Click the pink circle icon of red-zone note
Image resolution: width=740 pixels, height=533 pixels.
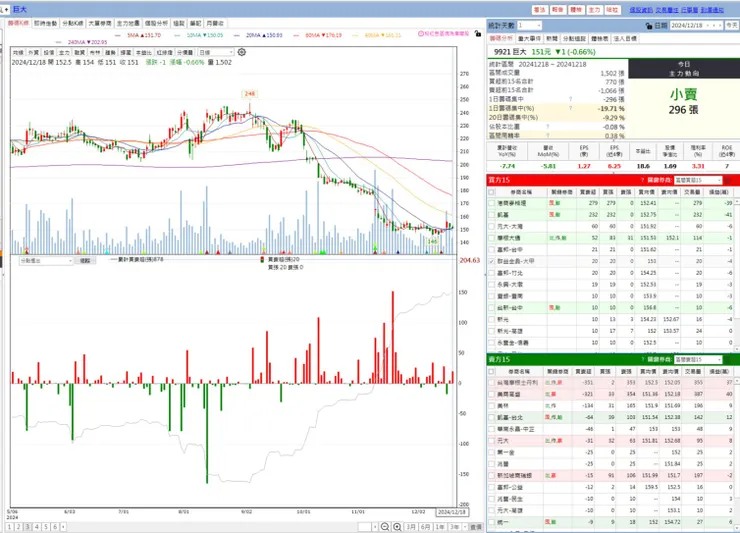coord(421,34)
